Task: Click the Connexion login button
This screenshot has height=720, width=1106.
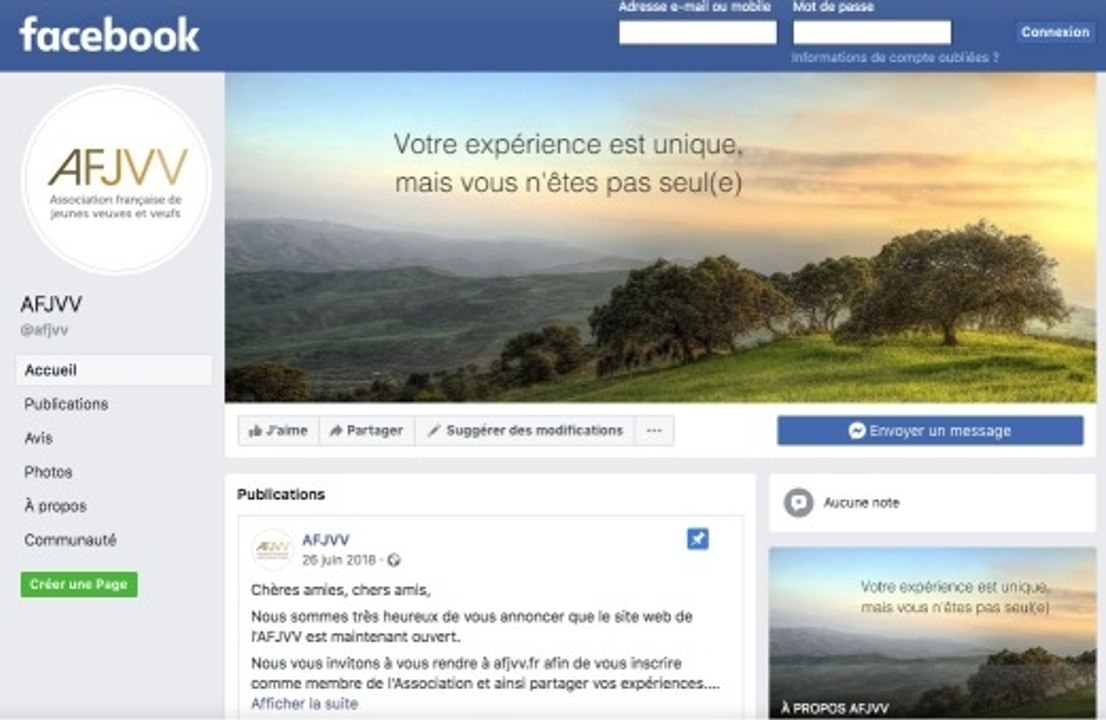Action: coord(1055,32)
